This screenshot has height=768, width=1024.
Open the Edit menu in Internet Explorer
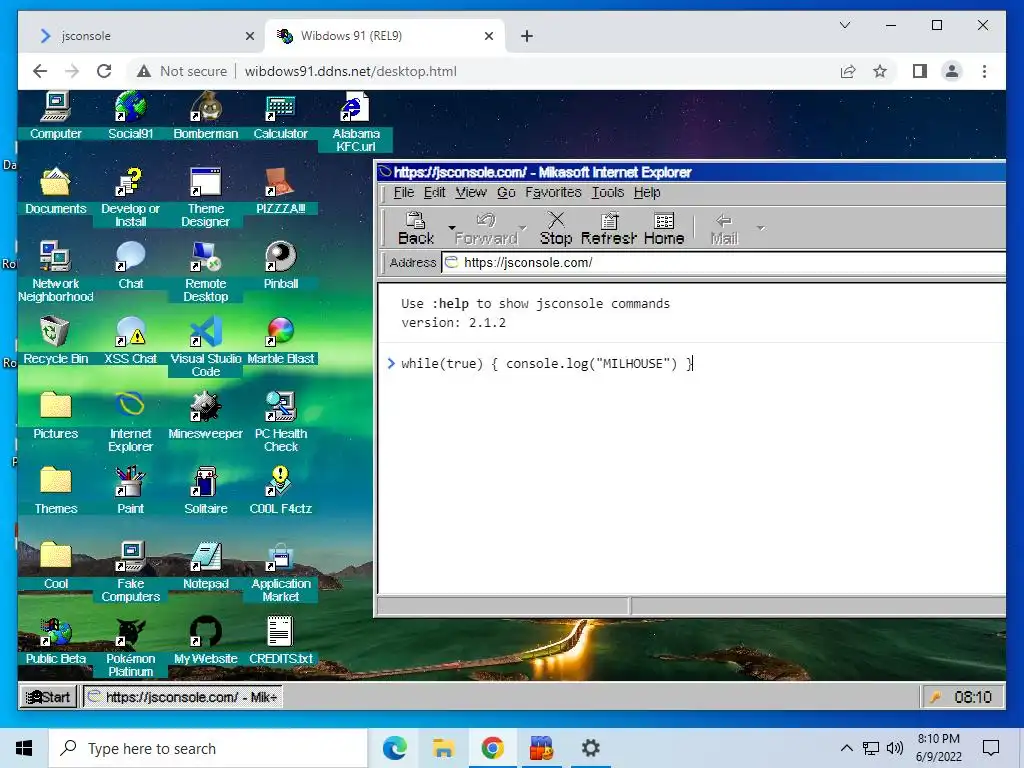point(434,193)
